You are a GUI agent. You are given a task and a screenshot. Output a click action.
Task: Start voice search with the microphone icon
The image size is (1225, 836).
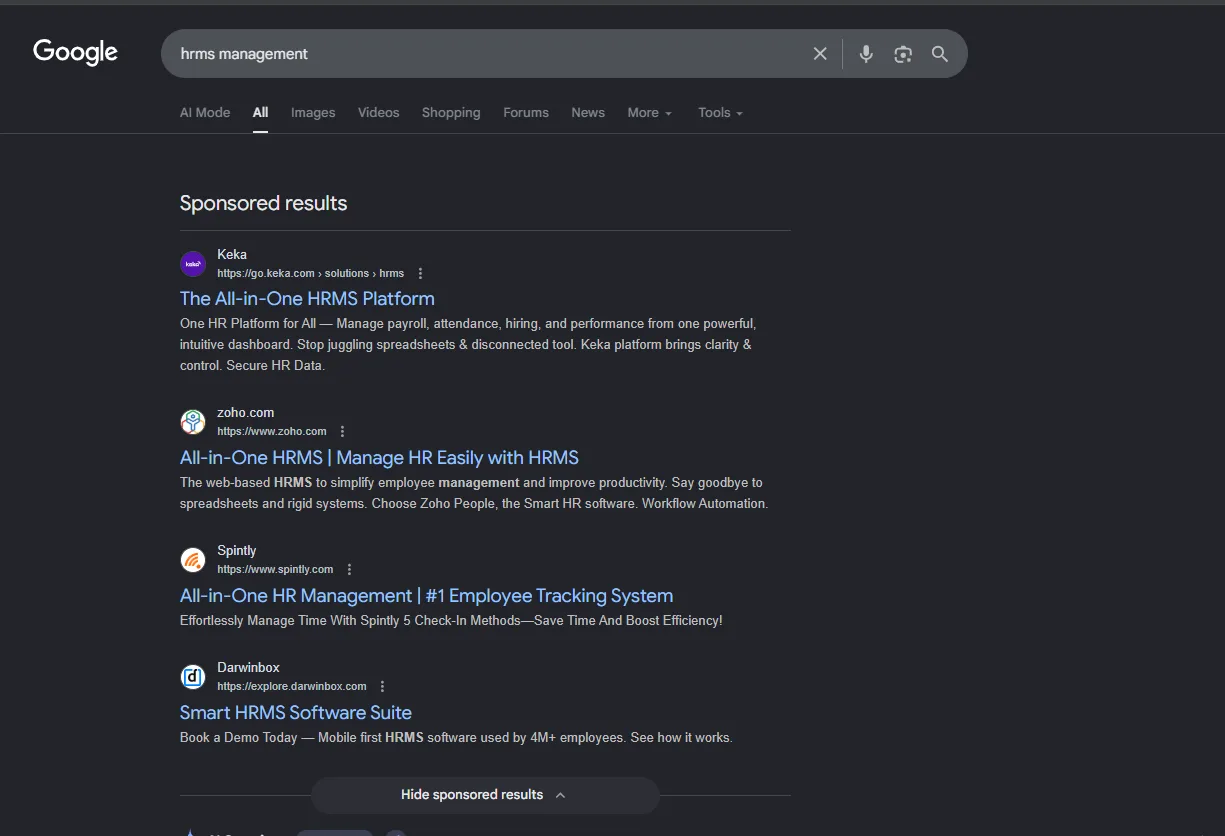[866, 54]
